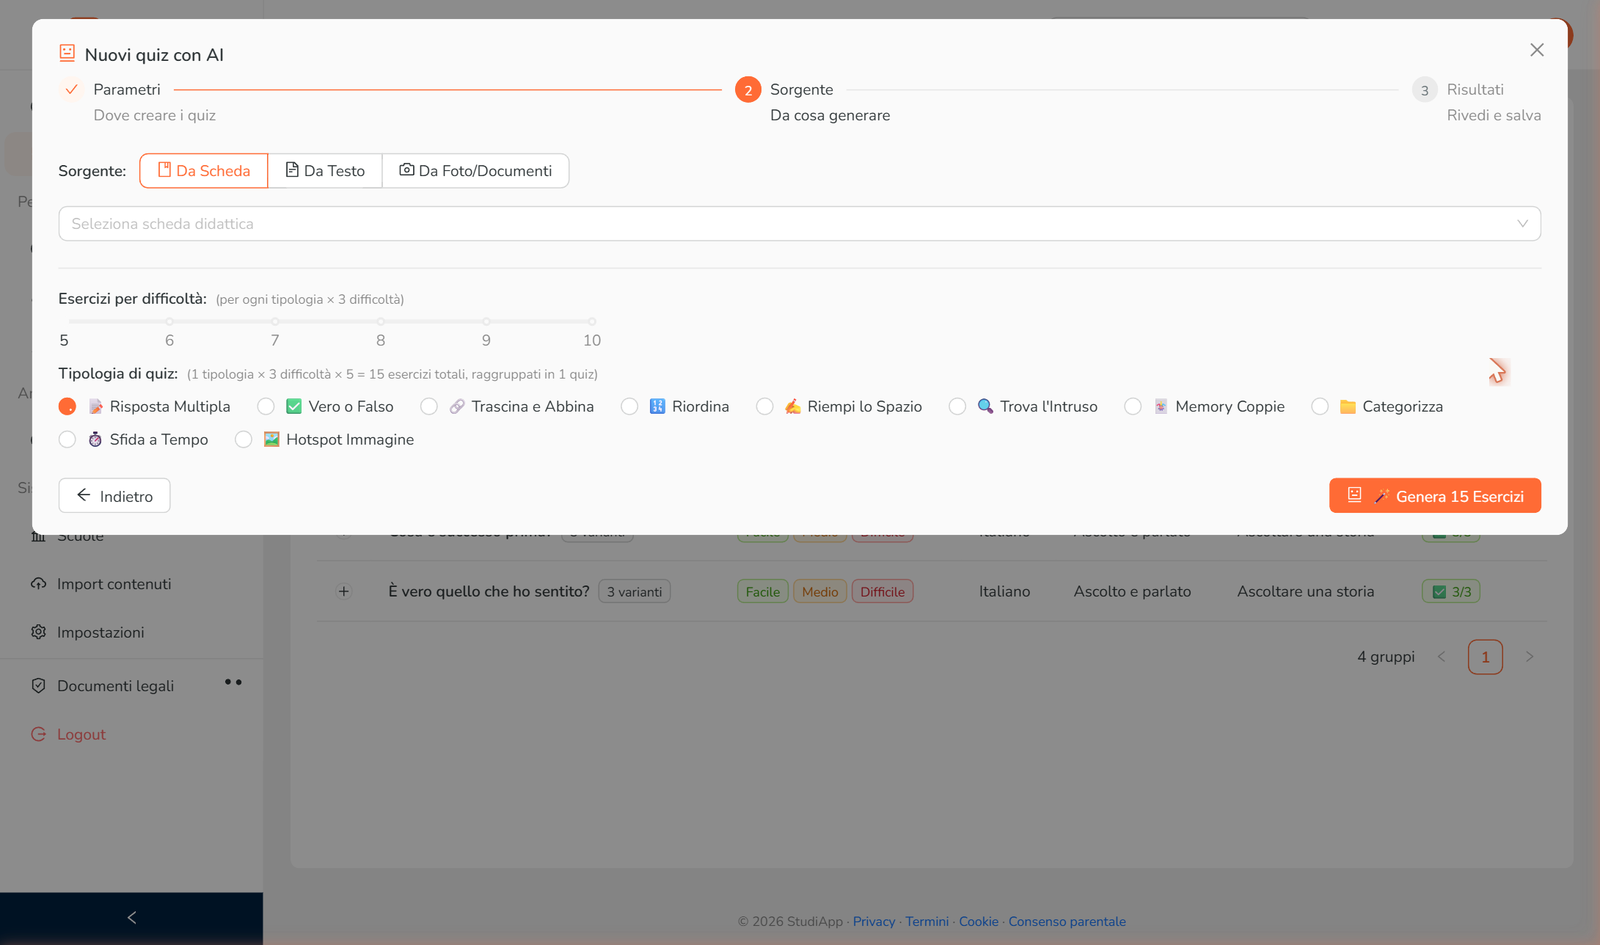Click the Categorizza folder icon
Viewport: 1600px width, 945px height.
tap(1348, 407)
